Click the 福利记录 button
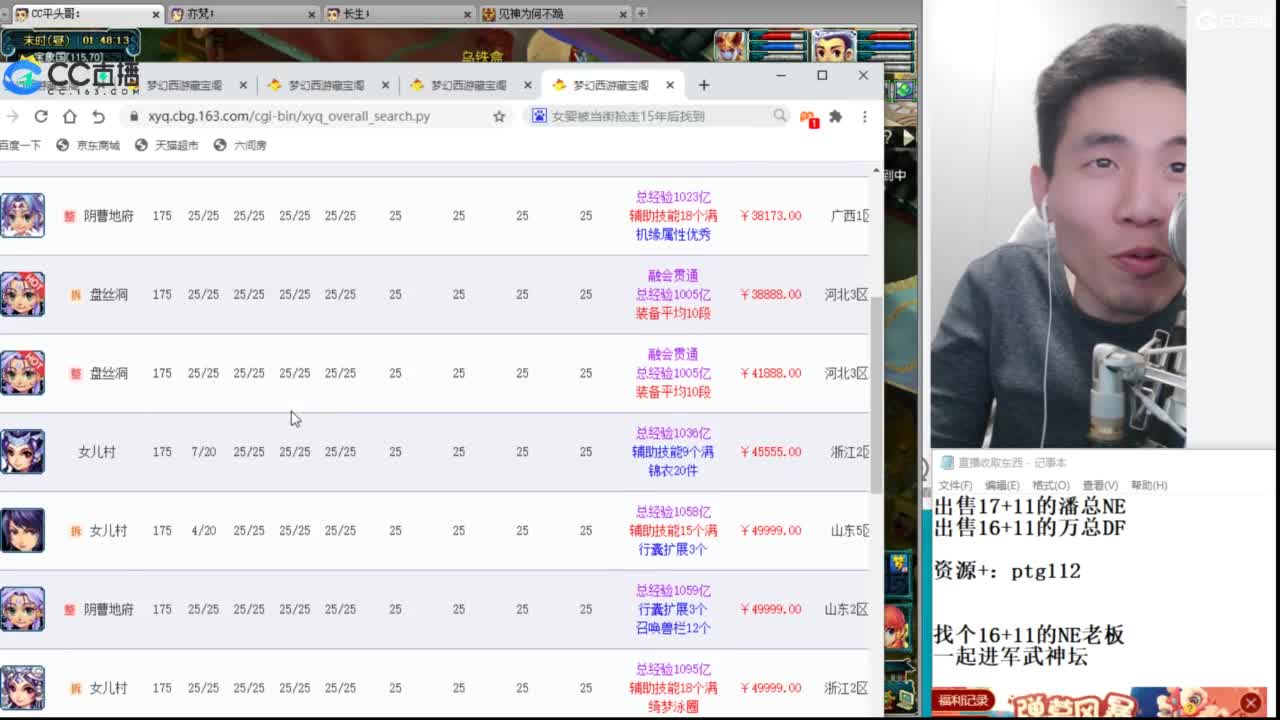This screenshot has height=720, width=1280. point(962,702)
